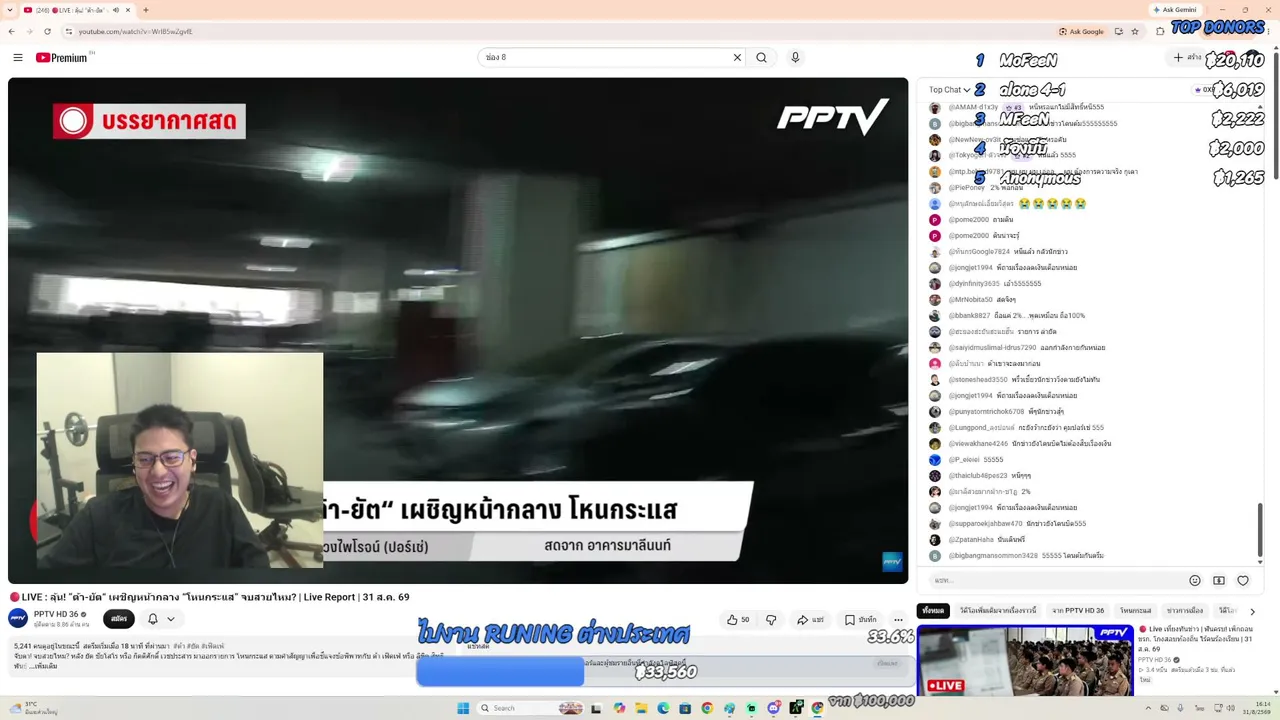Viewport: 1280px width, 720px height.
Task: Click the donation goal progress bar
Action: pyautogui.click(x=664, y=672)
